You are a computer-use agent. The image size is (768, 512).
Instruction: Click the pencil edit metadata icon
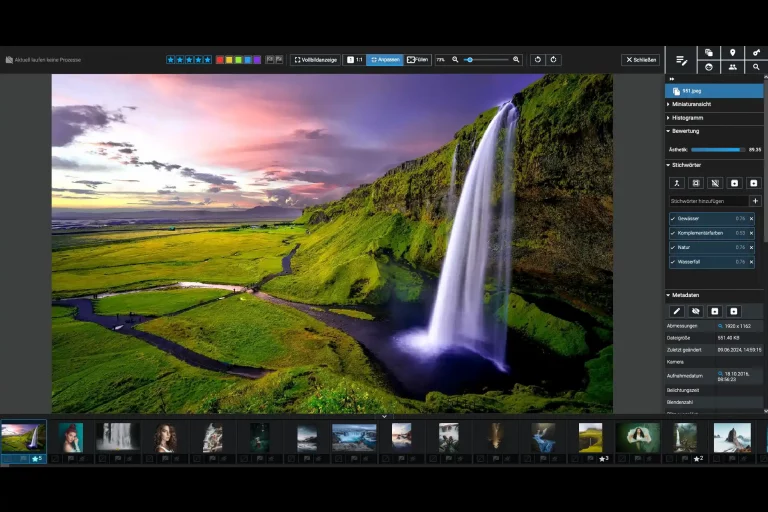(677, 311)
